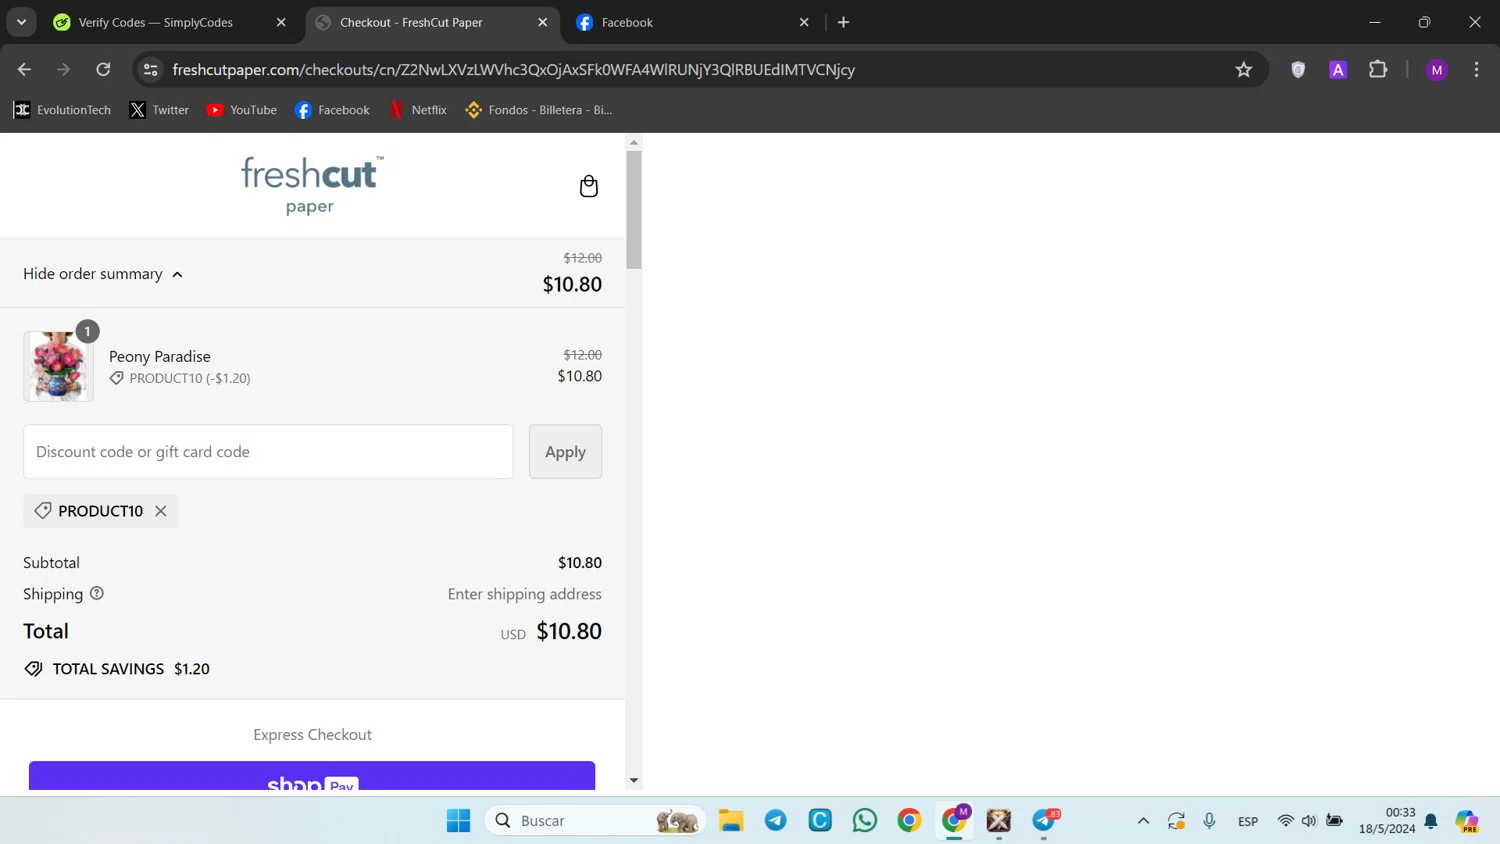Pay with the Shop Pay button
1500x844 pixels.
pyautogui.click(x=312, y=776)
